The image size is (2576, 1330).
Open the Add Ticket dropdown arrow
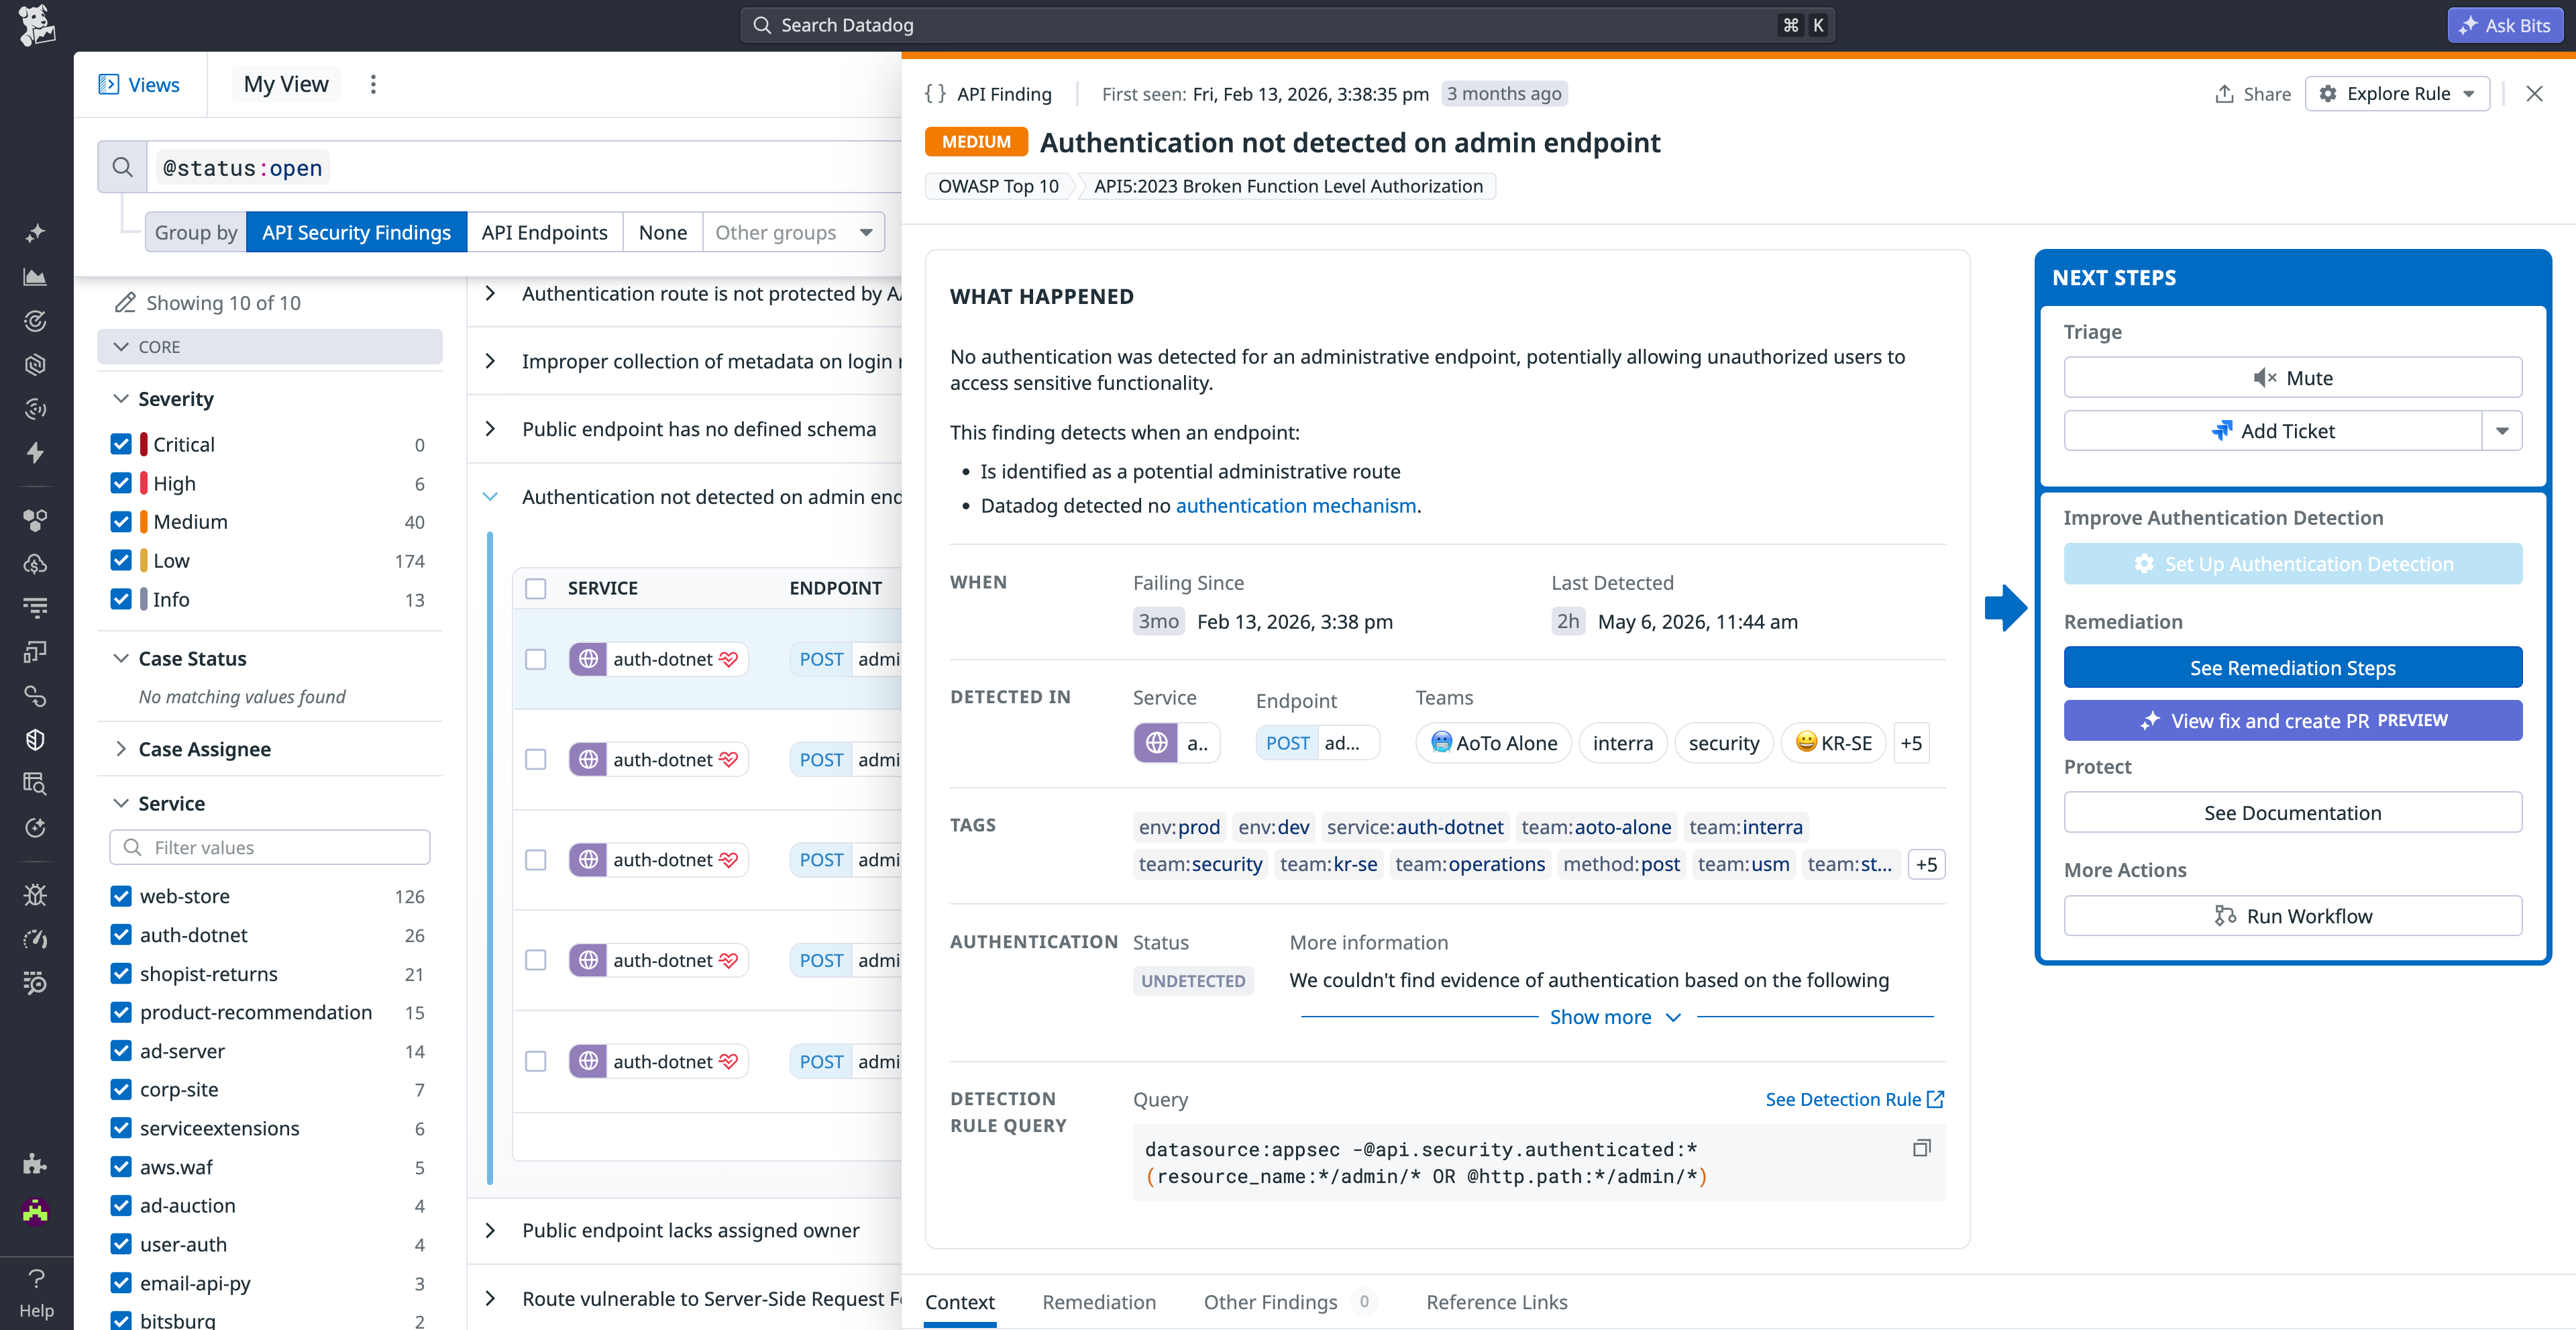(2502, 430)
